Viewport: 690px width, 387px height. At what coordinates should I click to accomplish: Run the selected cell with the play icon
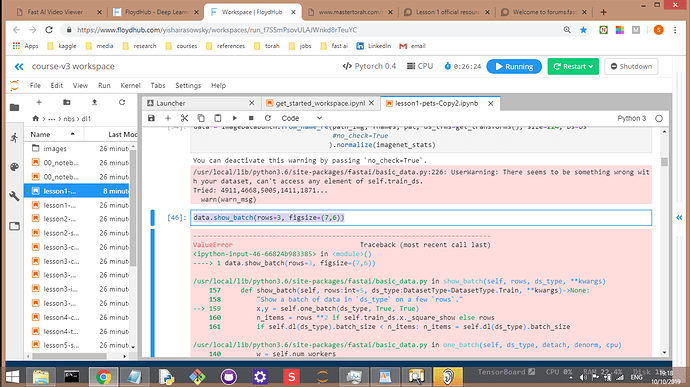[x=235, y=118]
